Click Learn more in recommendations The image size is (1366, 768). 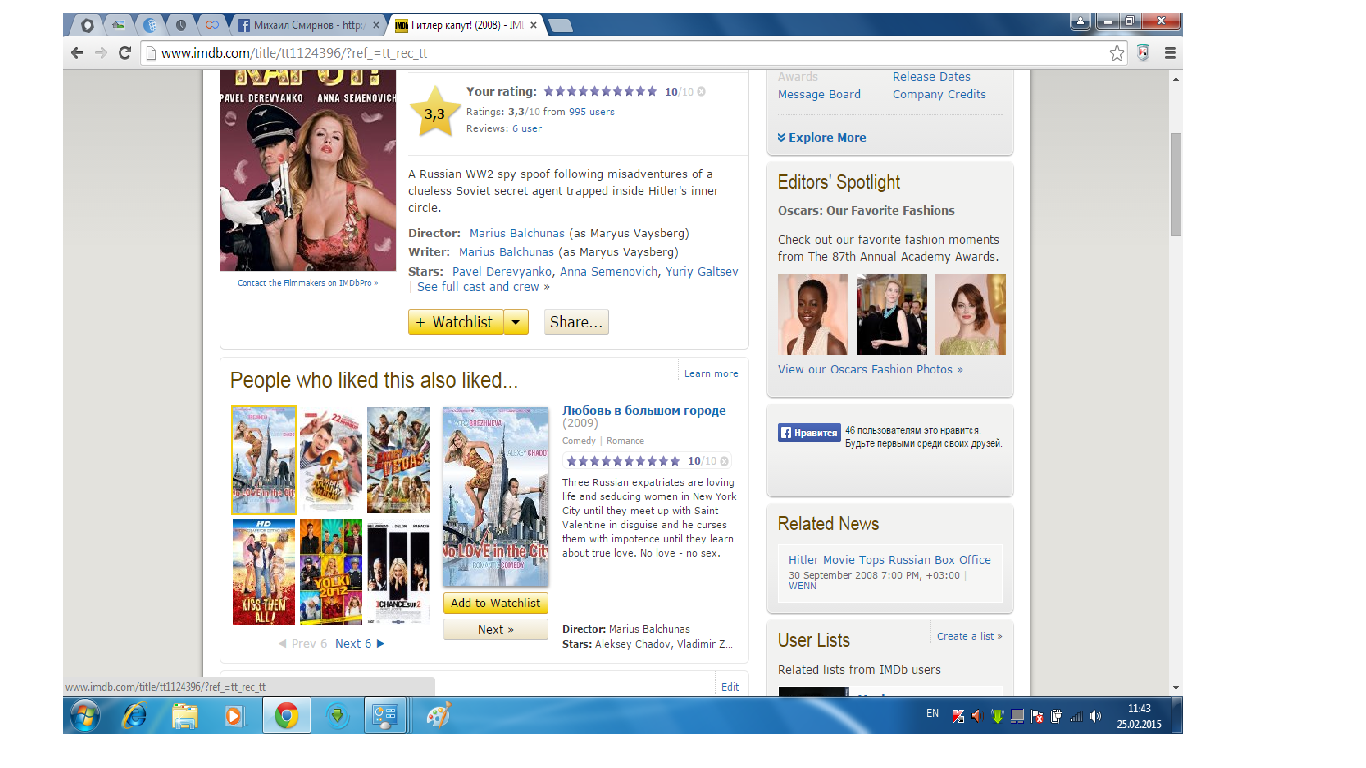tap(711, 374)
